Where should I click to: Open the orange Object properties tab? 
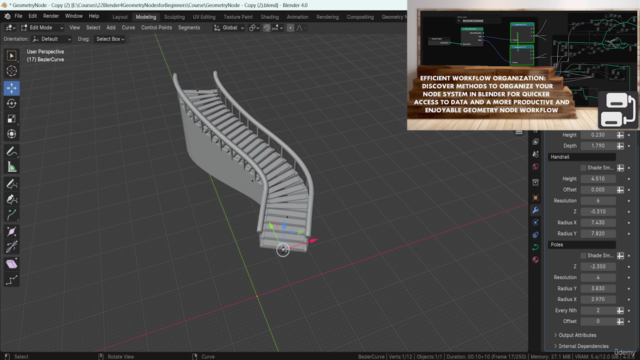(536, 198)
